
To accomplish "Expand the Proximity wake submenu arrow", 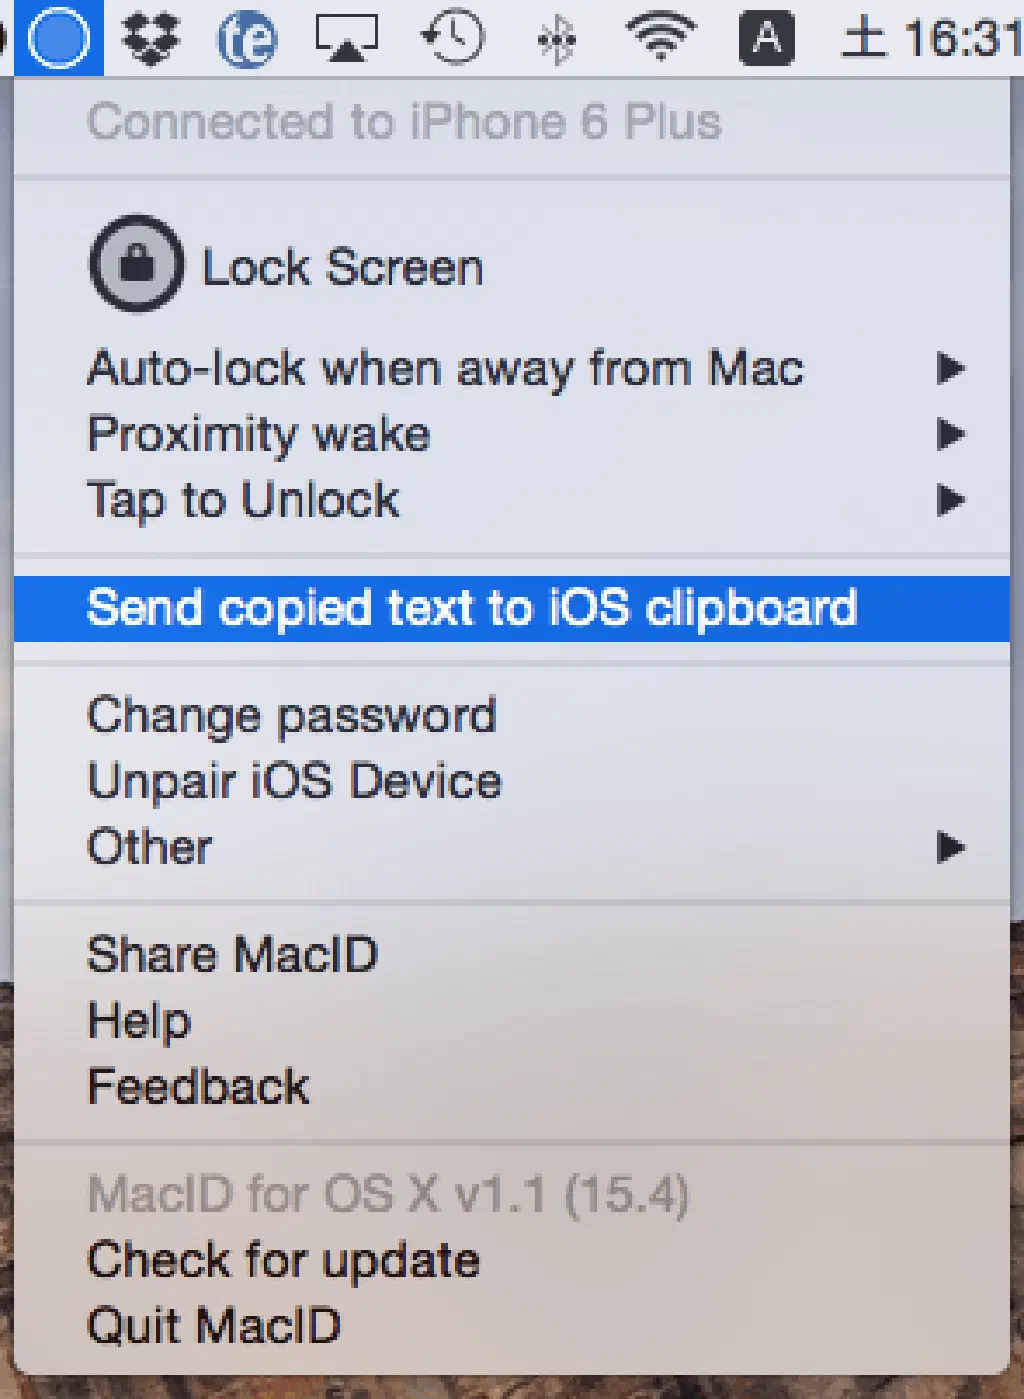I will point(950,434).
